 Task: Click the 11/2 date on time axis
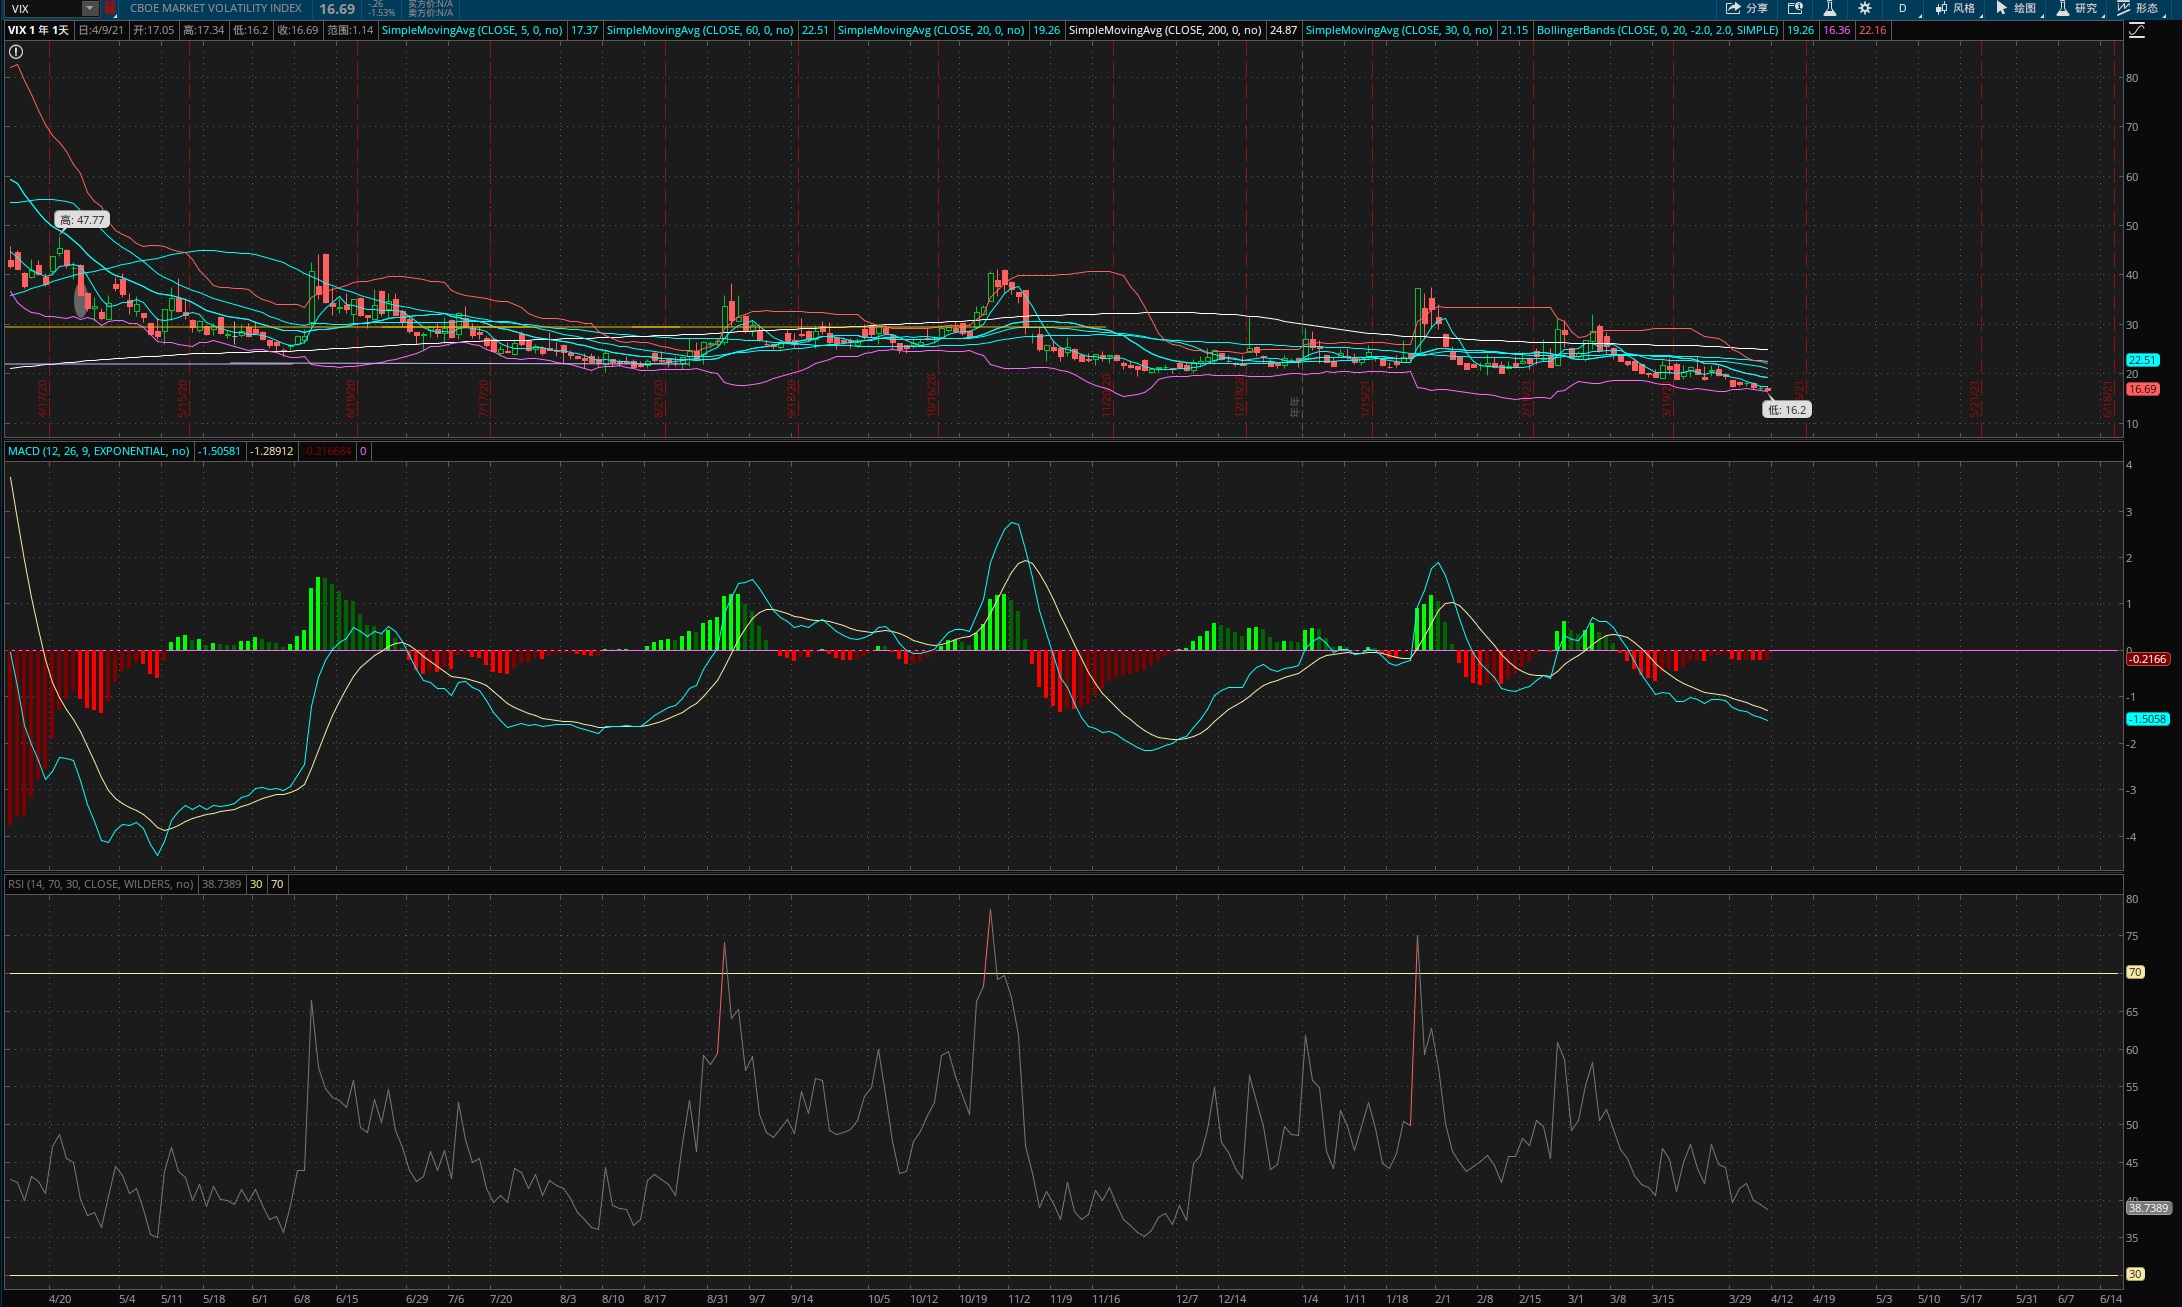pos(1019,1299)
